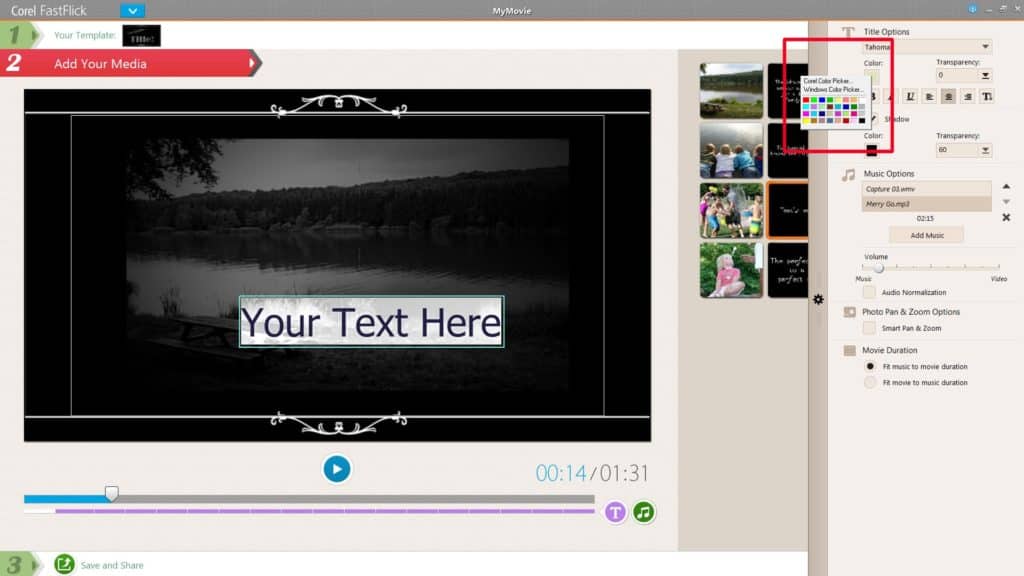Click the purple Edit Title button
Screen dimensions: 1024x576
(615, 512)
